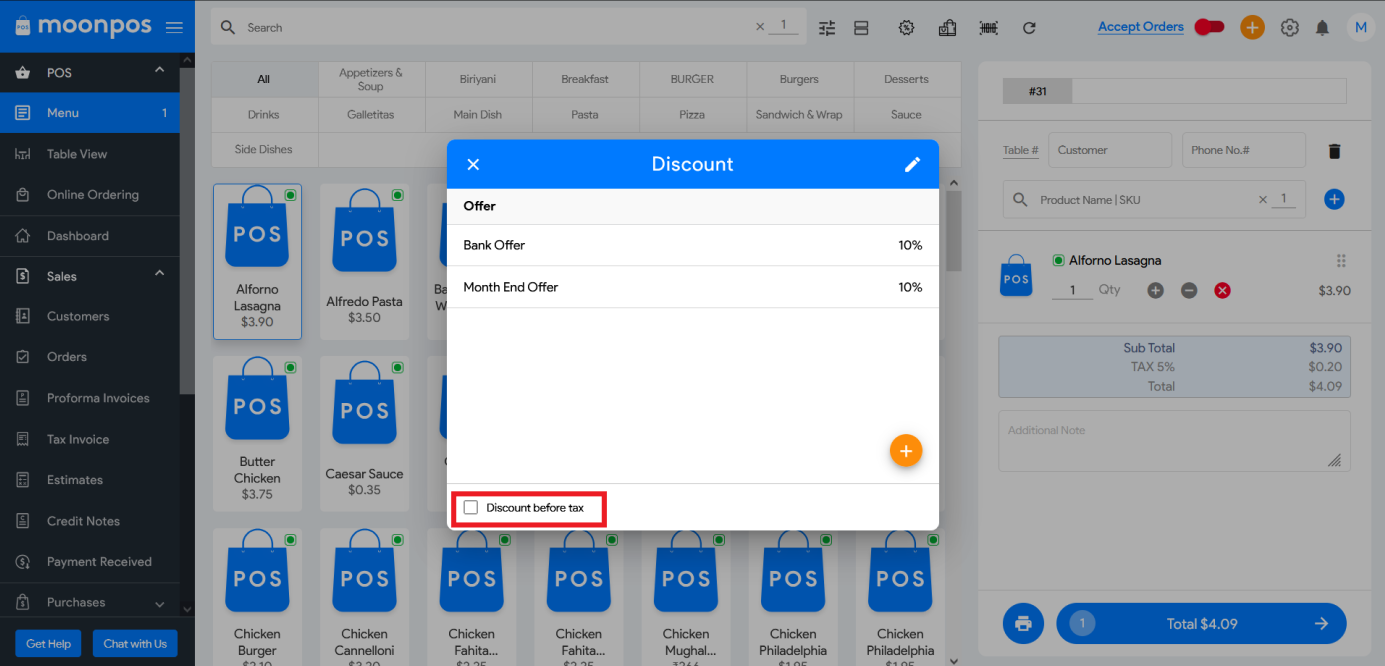This screenshot has height=666, width=1385.
Task: Switch to the Pizza category tab
Action: [692, 115]
